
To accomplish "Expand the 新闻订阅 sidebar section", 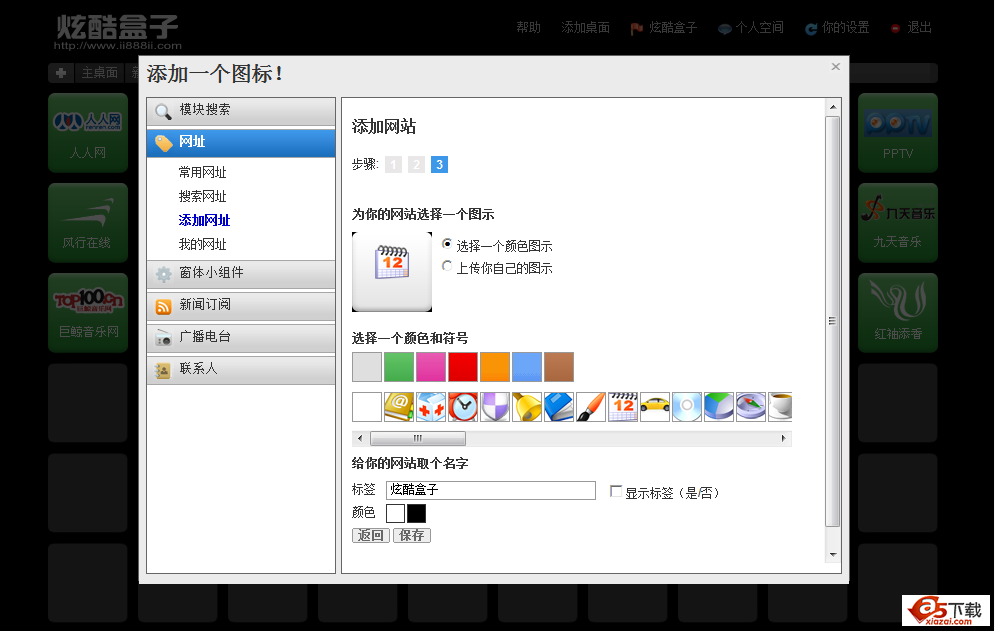I will pos(241,306).
